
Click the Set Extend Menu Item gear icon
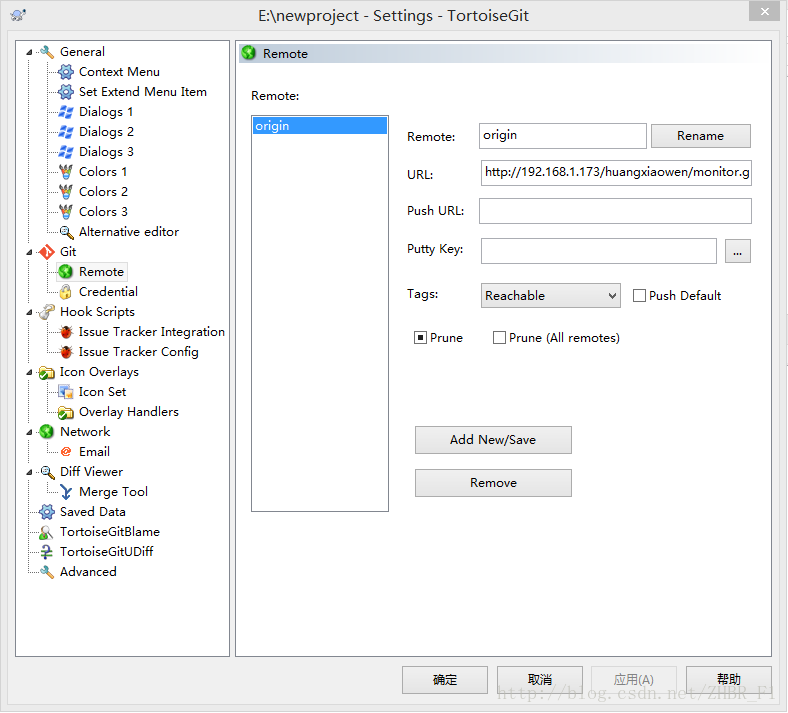66,92
